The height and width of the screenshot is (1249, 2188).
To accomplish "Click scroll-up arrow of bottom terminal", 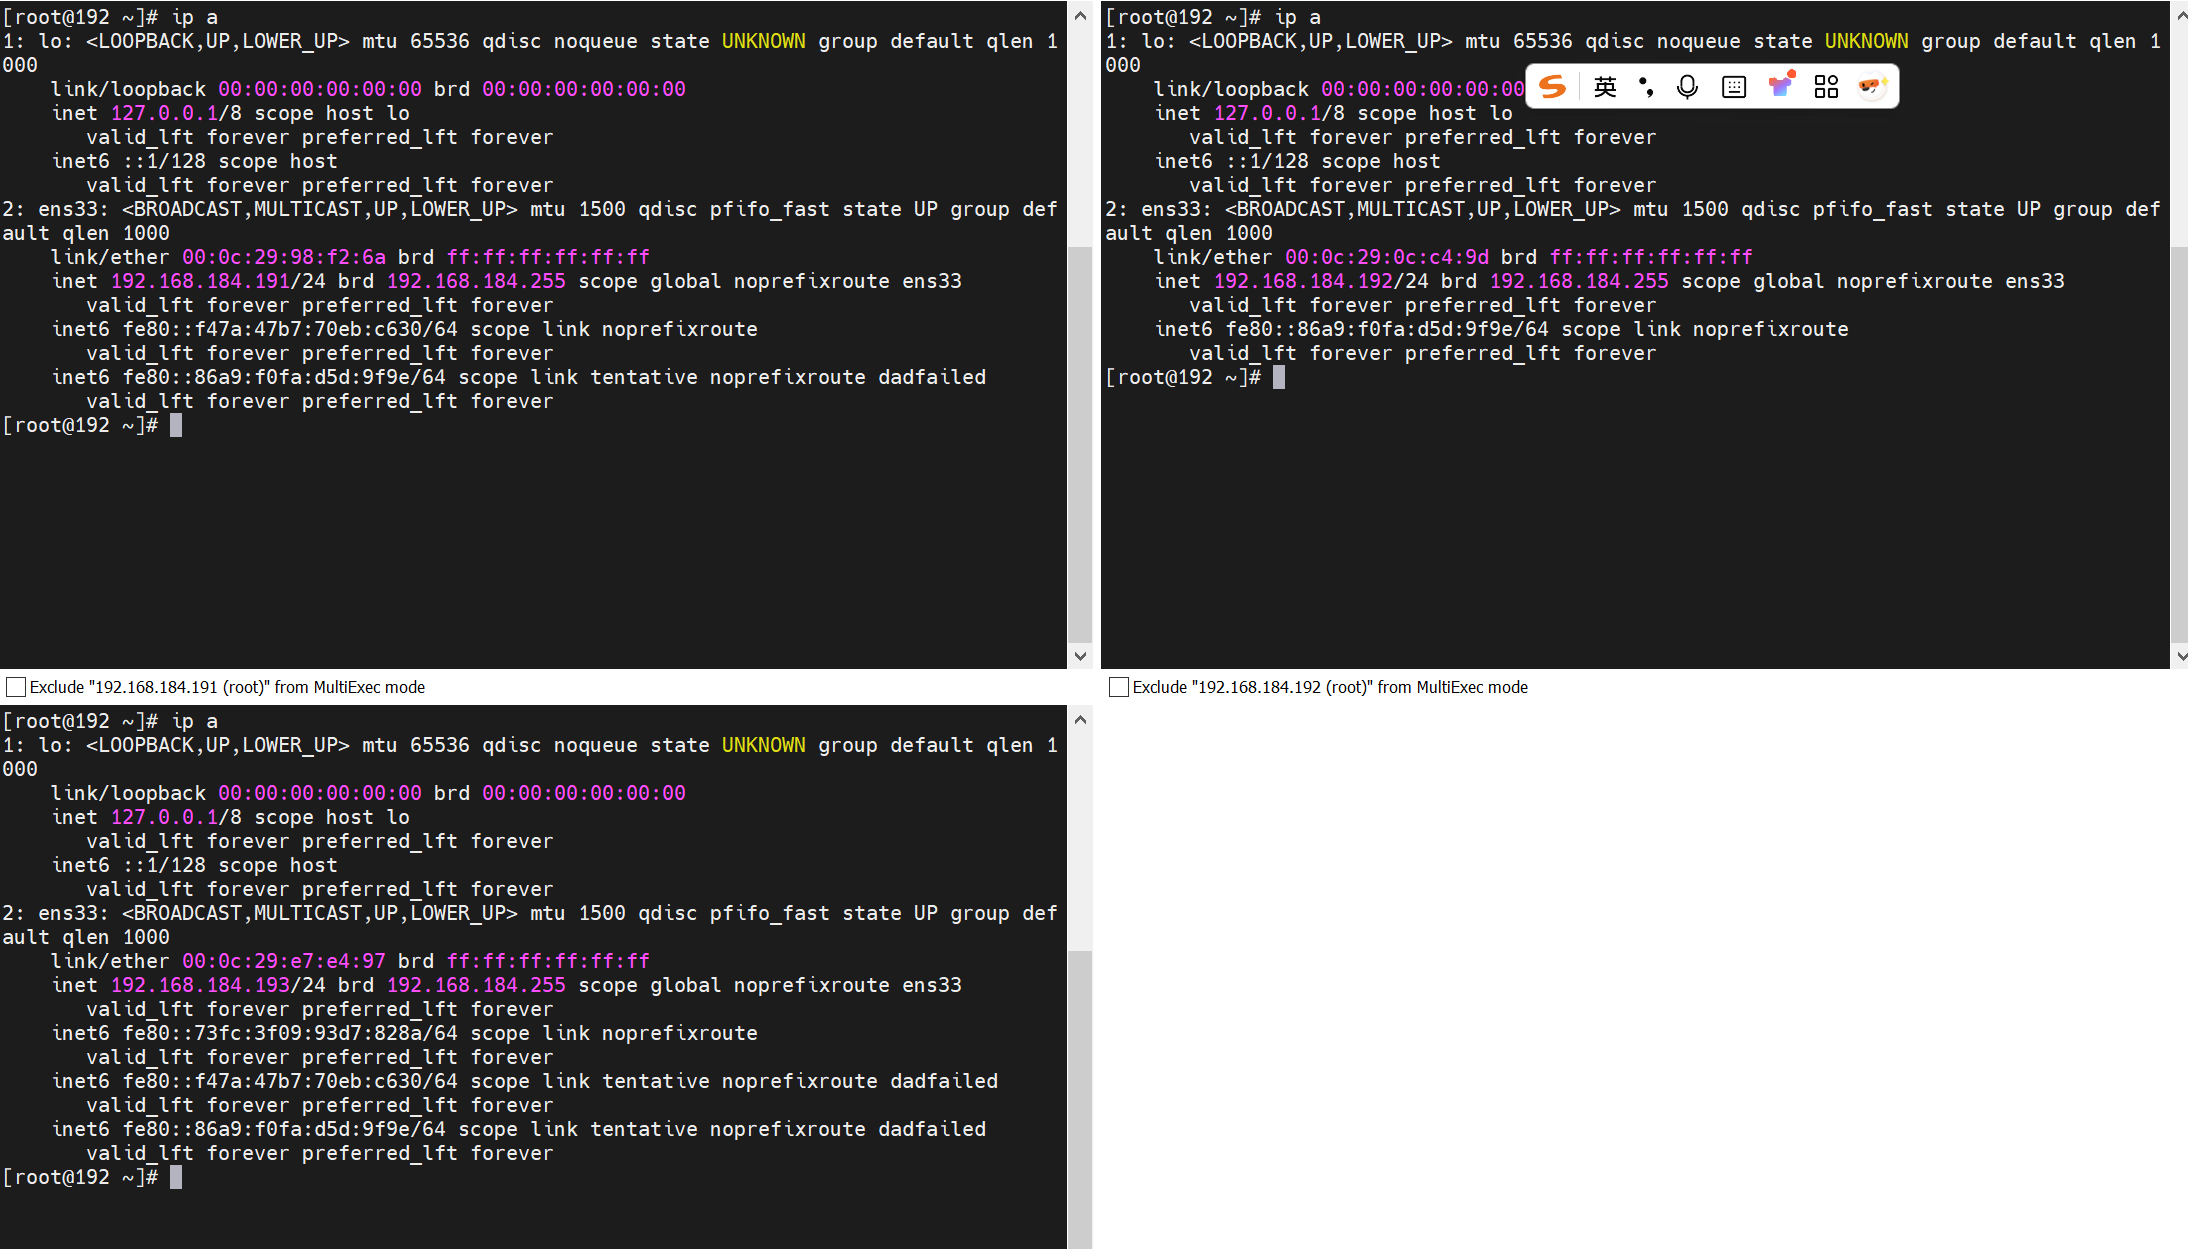I will 1080,719.
